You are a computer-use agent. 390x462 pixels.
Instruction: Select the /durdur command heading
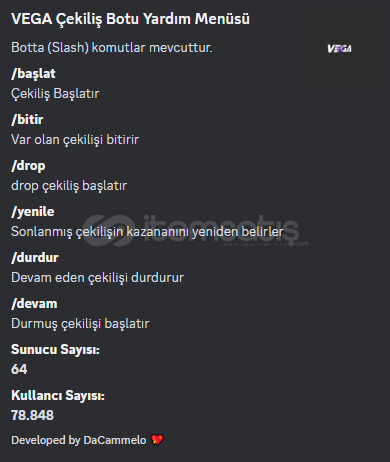click(x=35, y=258)
